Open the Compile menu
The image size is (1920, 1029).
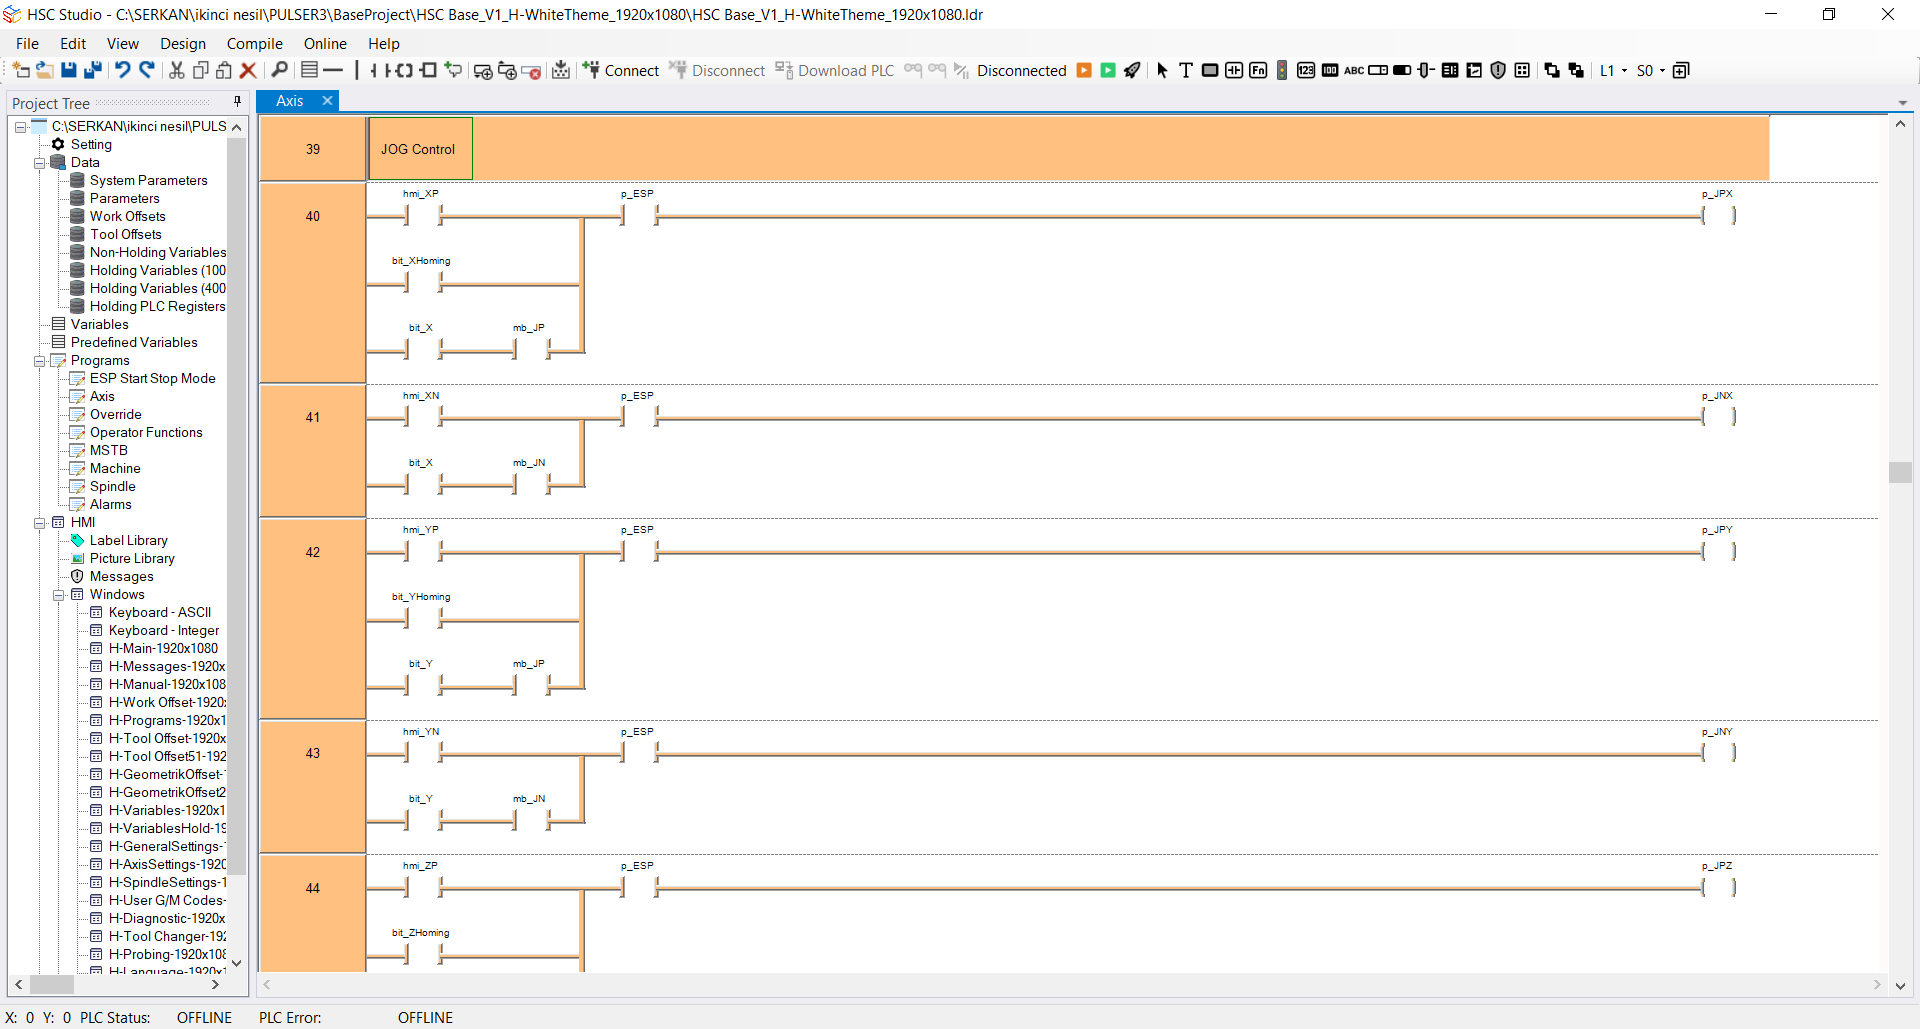(x=255, y=43)
